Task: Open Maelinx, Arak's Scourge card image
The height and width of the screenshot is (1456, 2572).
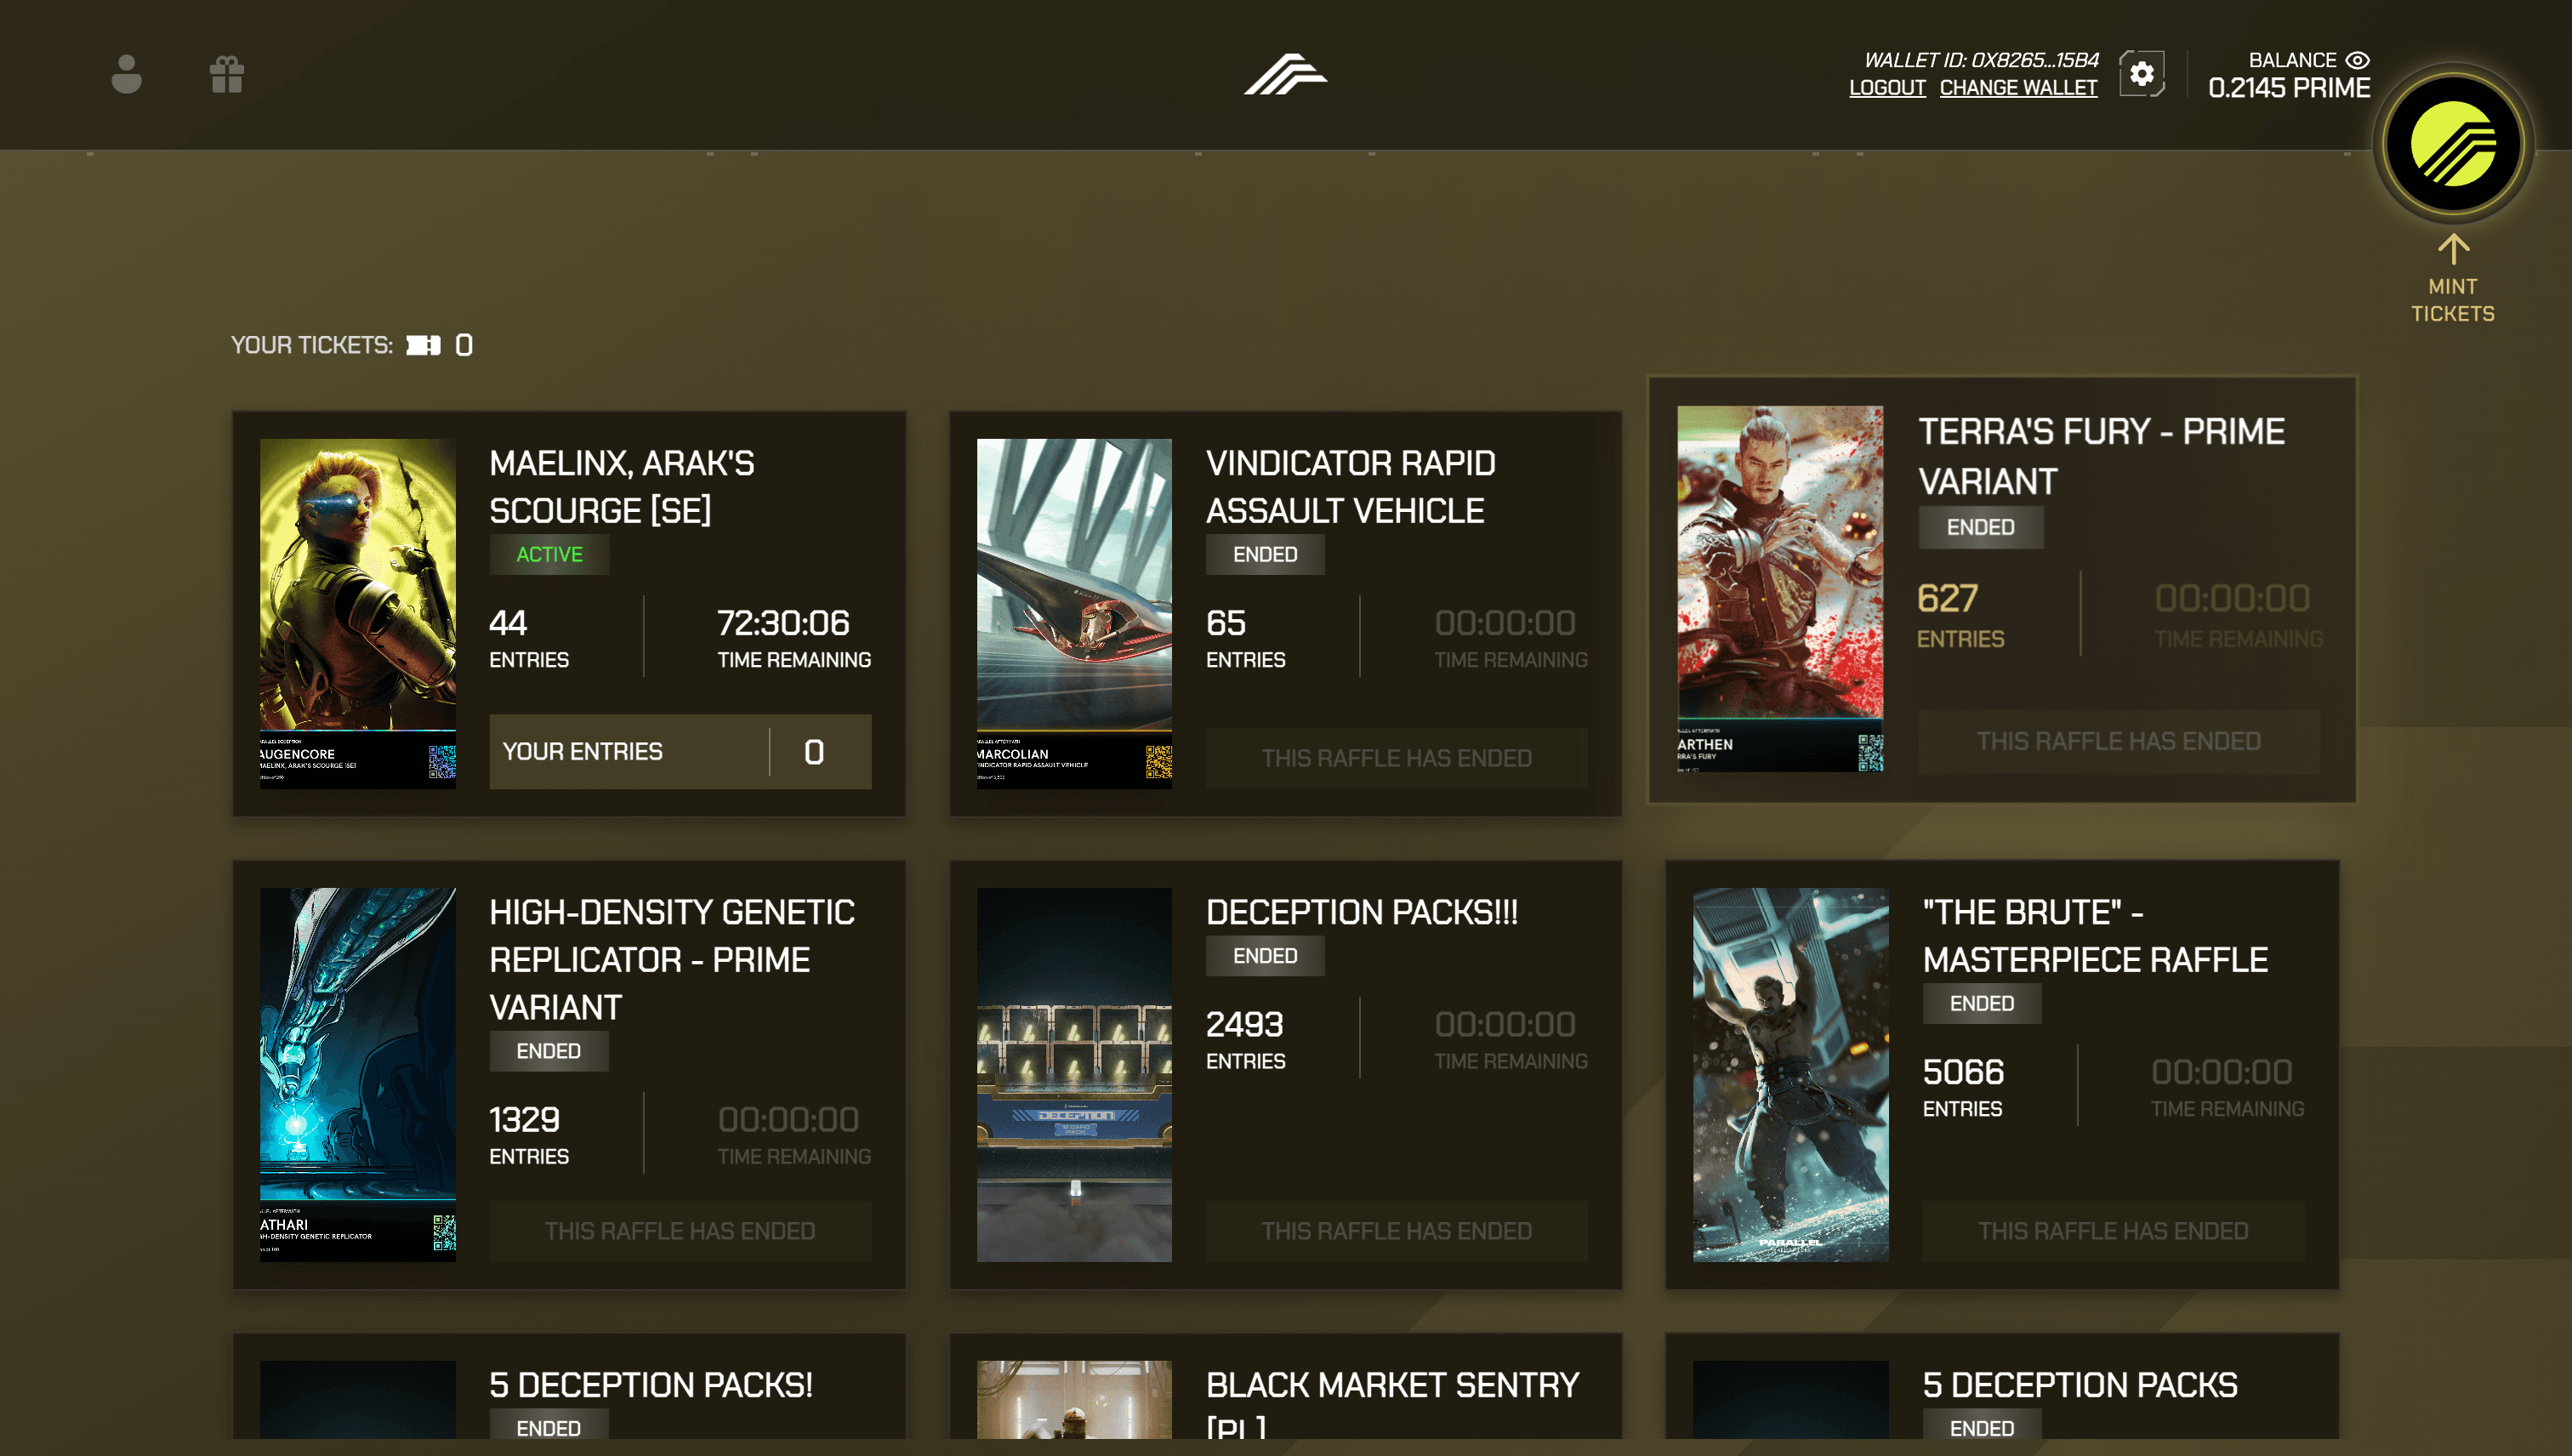Action: pos(358,613)
